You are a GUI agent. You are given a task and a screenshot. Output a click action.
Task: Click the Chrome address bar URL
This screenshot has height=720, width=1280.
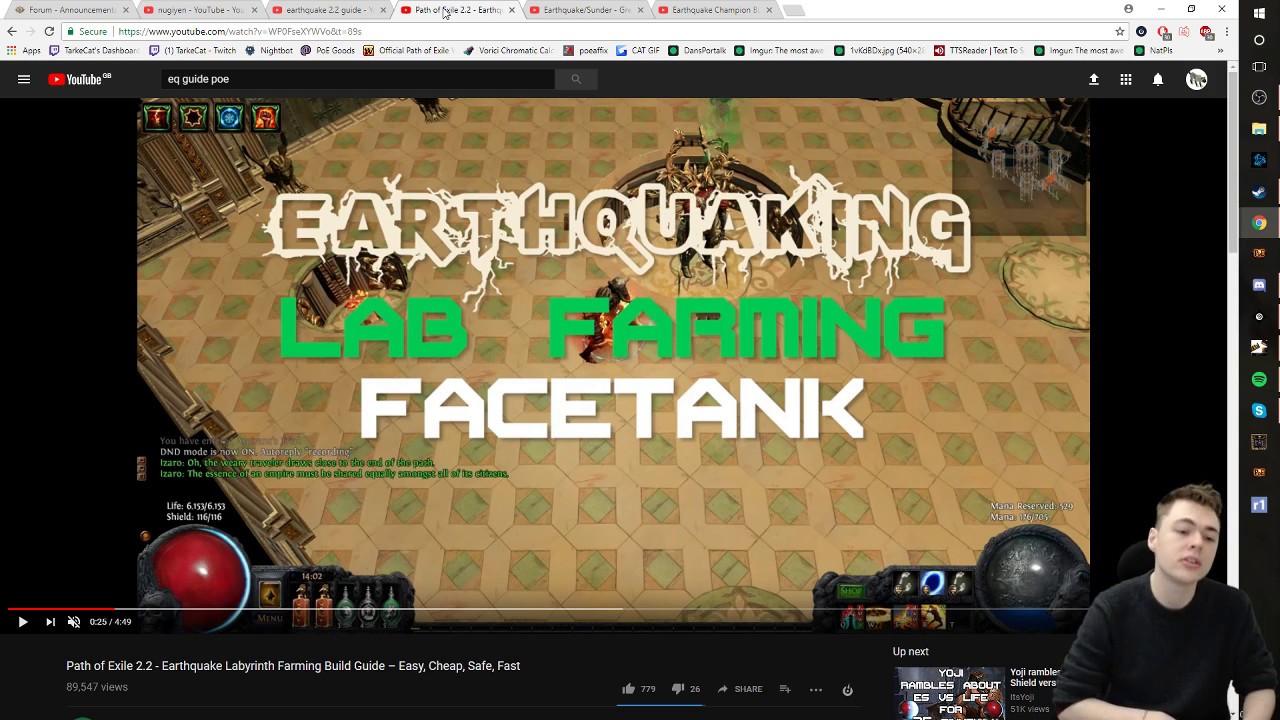[240, 32]
